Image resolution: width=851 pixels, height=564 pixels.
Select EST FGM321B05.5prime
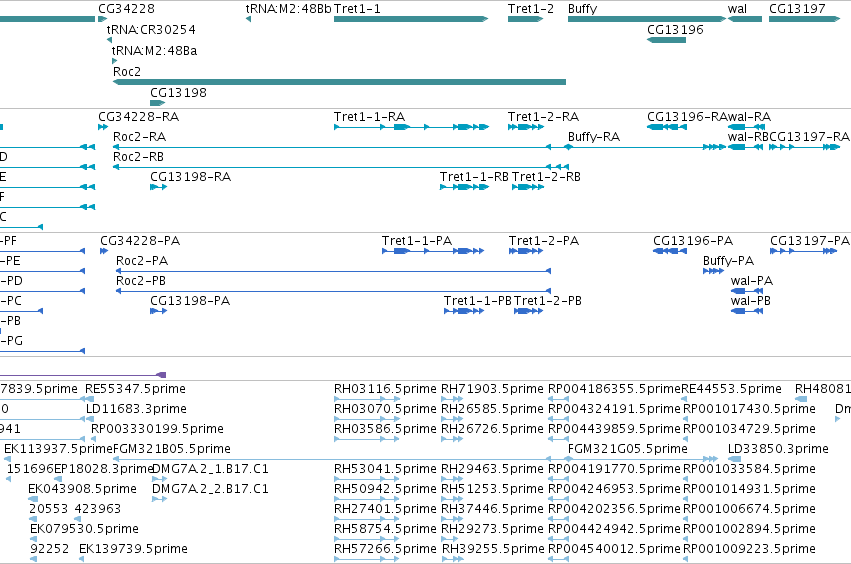tap(172, 449)
